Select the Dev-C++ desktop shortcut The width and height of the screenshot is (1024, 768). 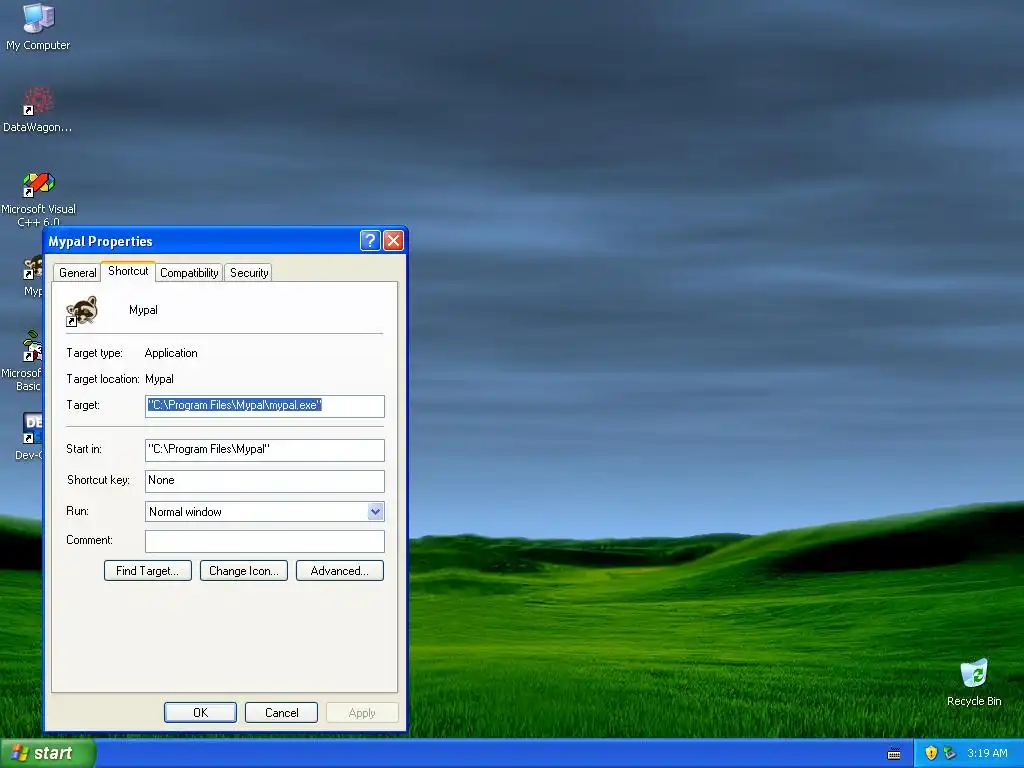30,436
